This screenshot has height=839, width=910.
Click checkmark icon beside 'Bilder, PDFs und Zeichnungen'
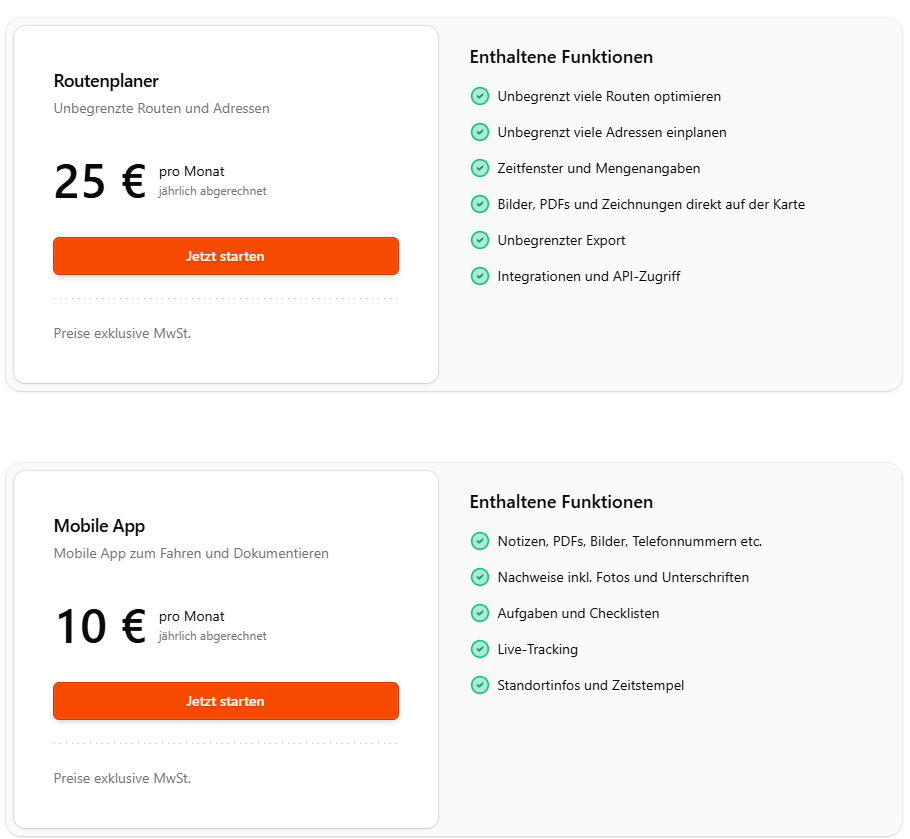pyautogui.click(x=480, y=204)
